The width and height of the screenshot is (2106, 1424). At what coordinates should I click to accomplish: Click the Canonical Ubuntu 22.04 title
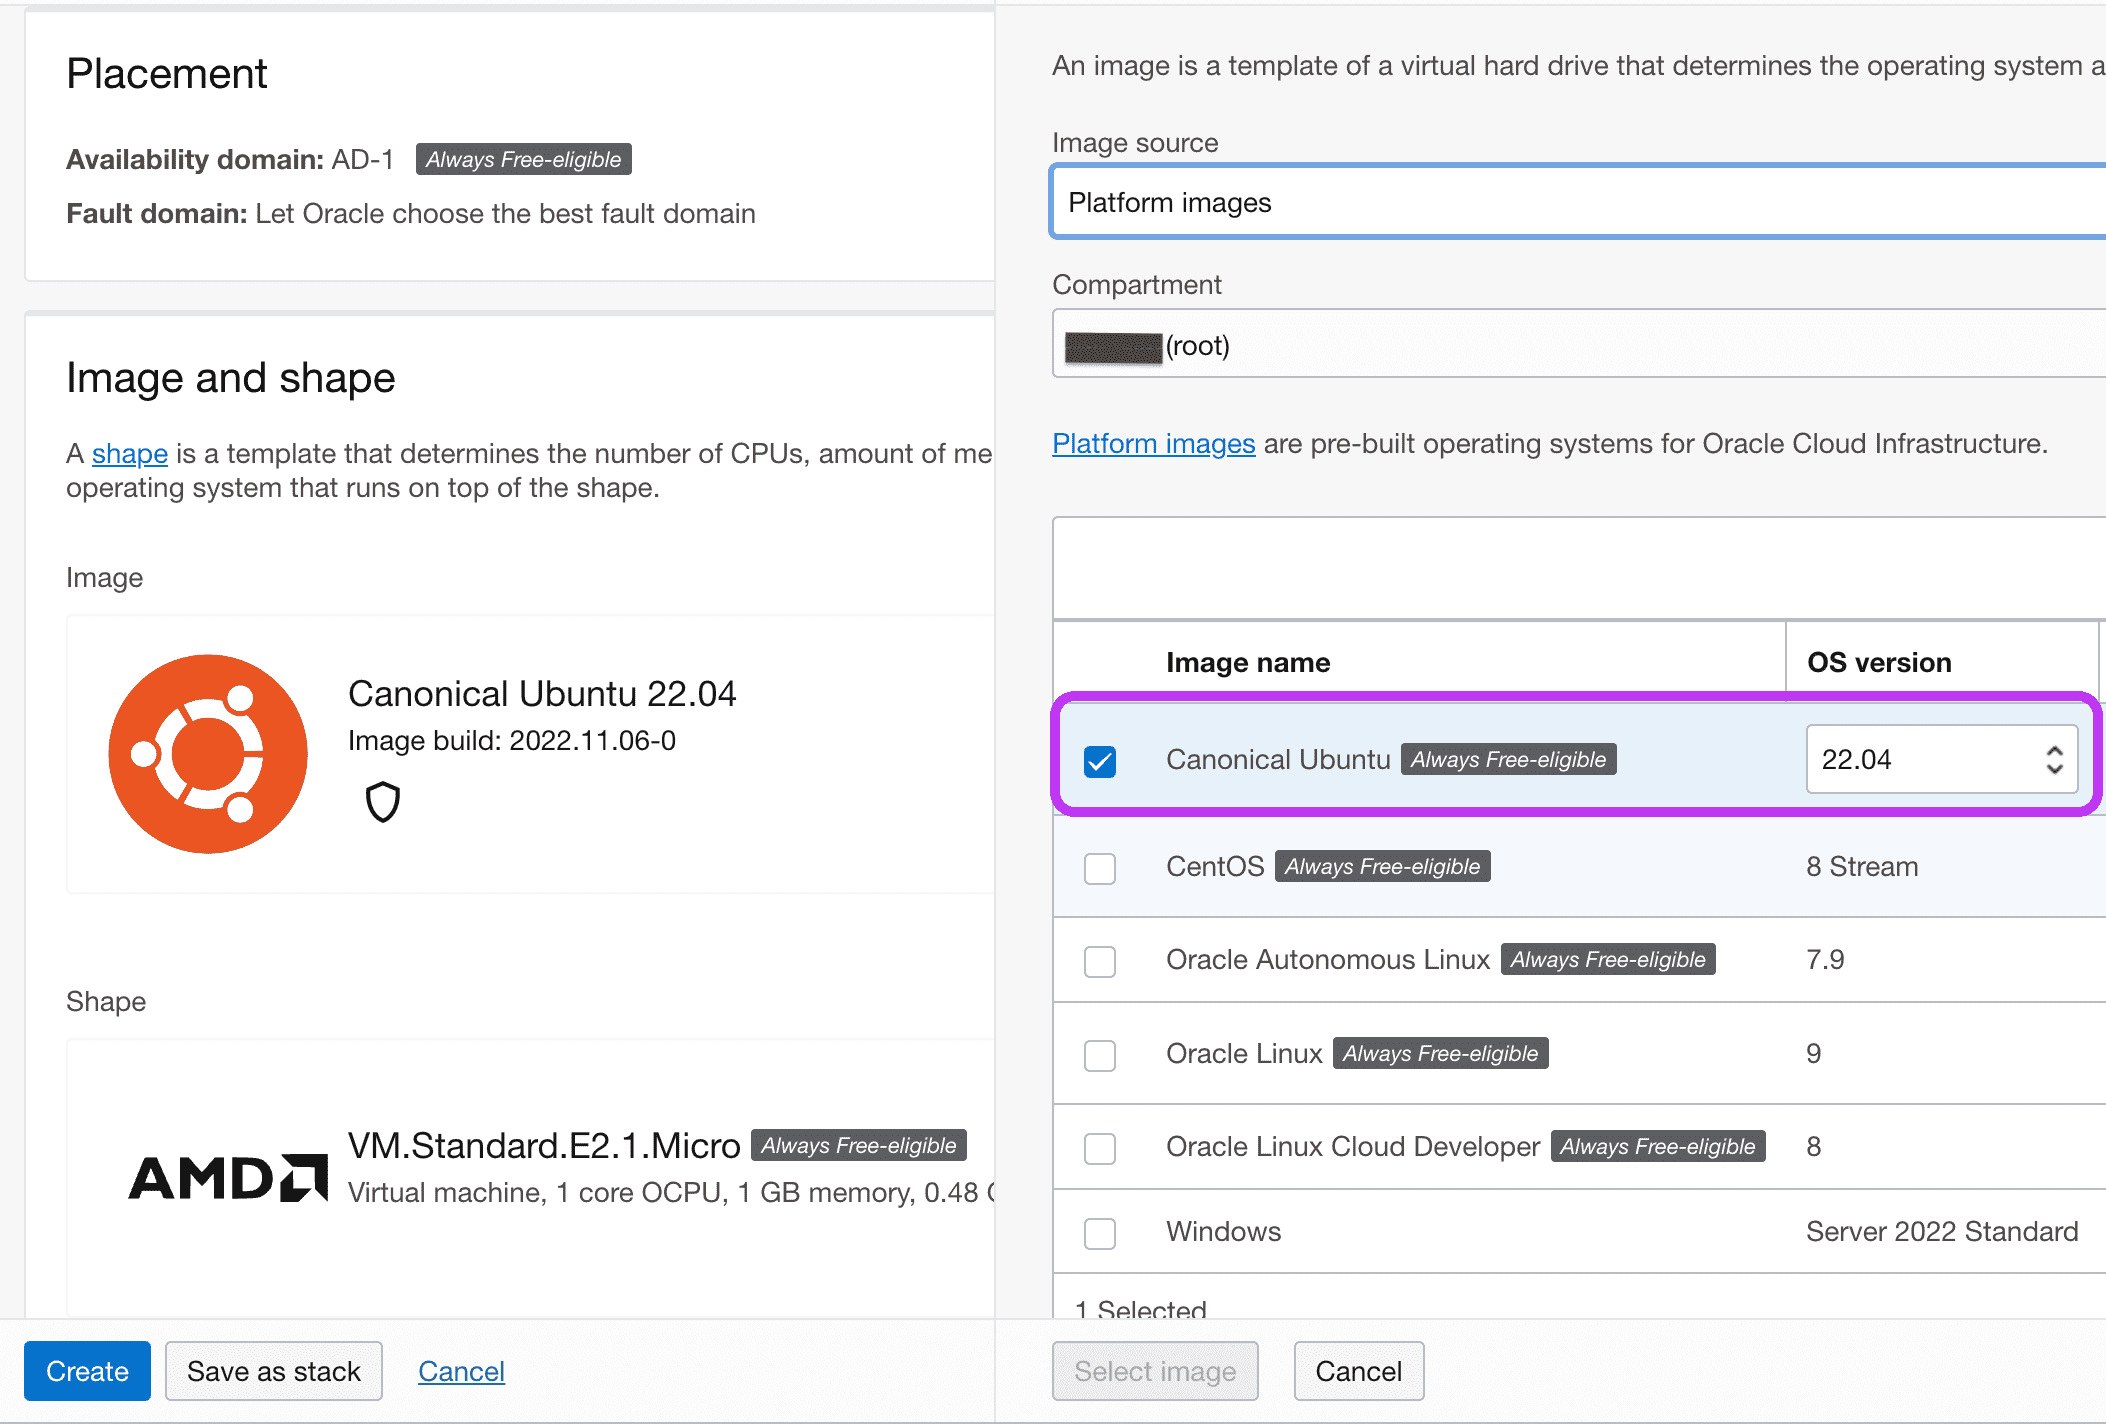[x=542, y=693]
